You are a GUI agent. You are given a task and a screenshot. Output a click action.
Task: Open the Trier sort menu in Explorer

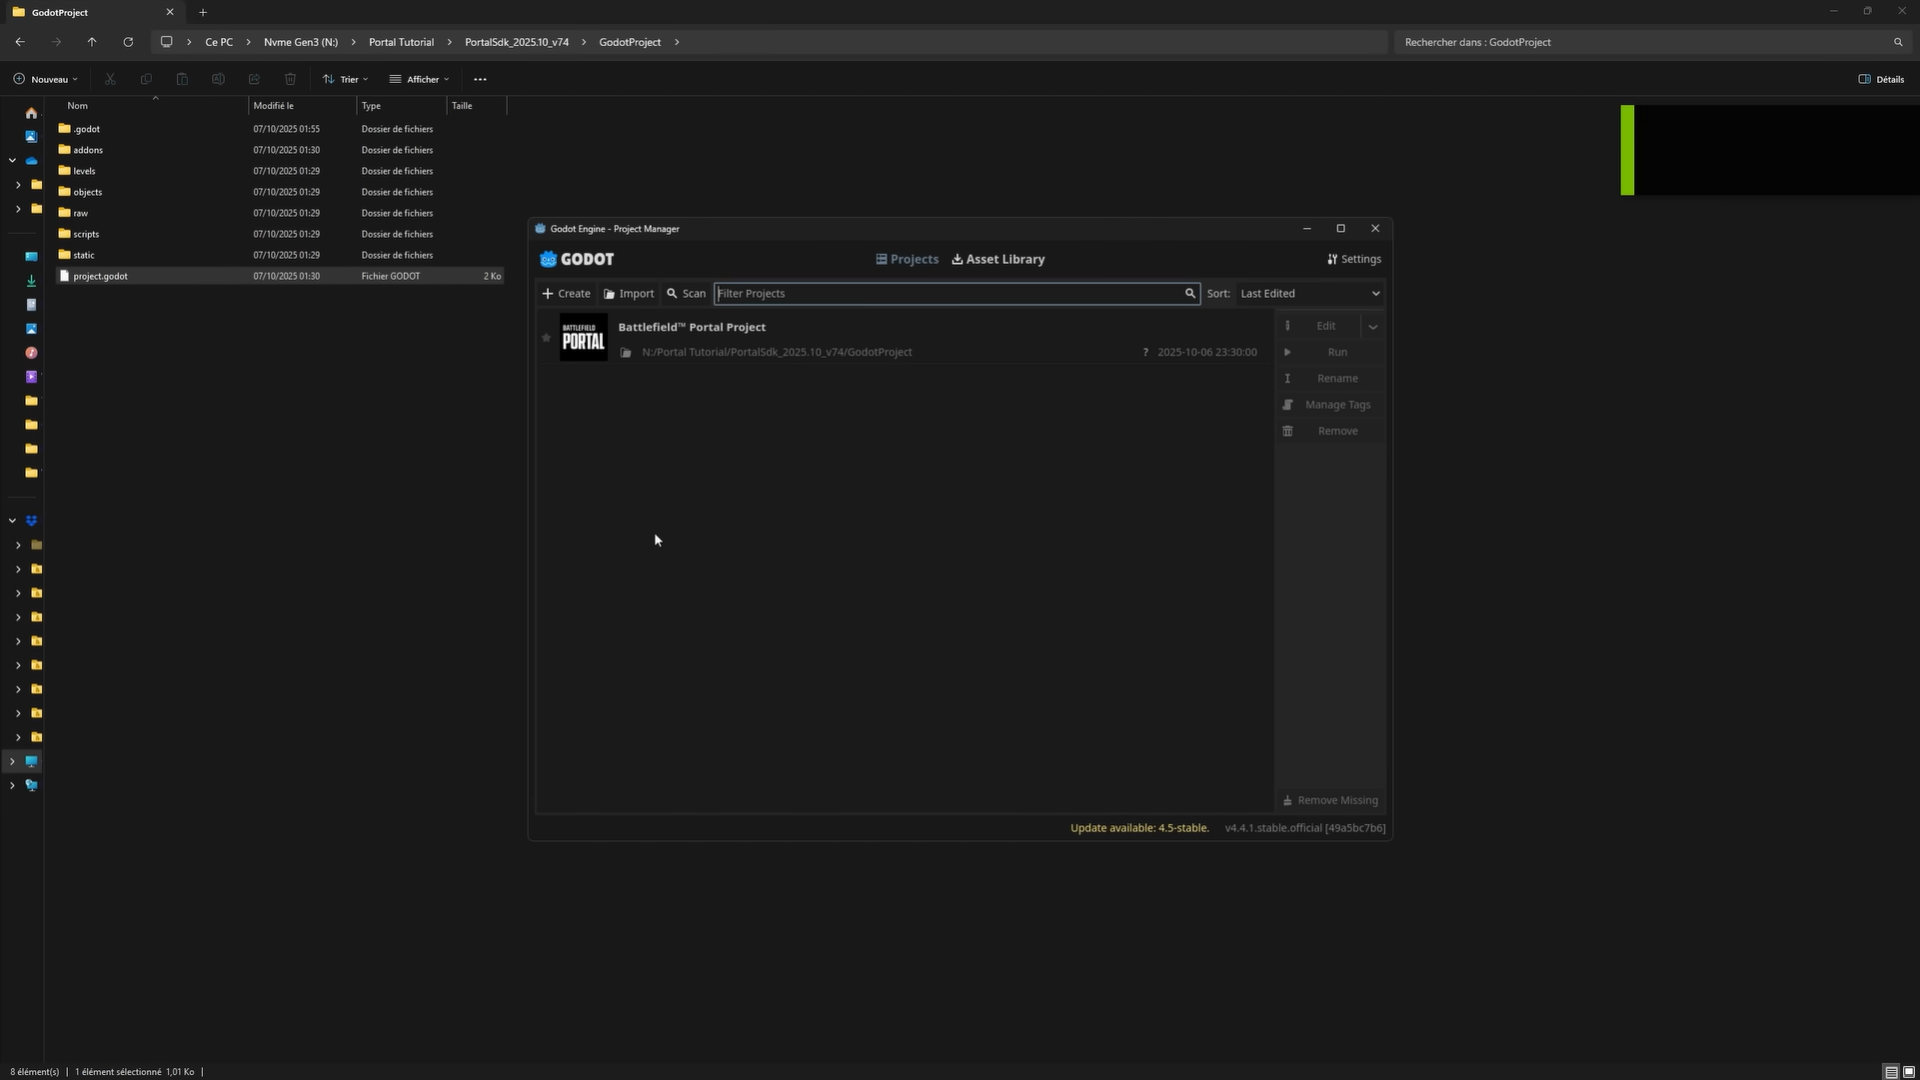(346, 79)
